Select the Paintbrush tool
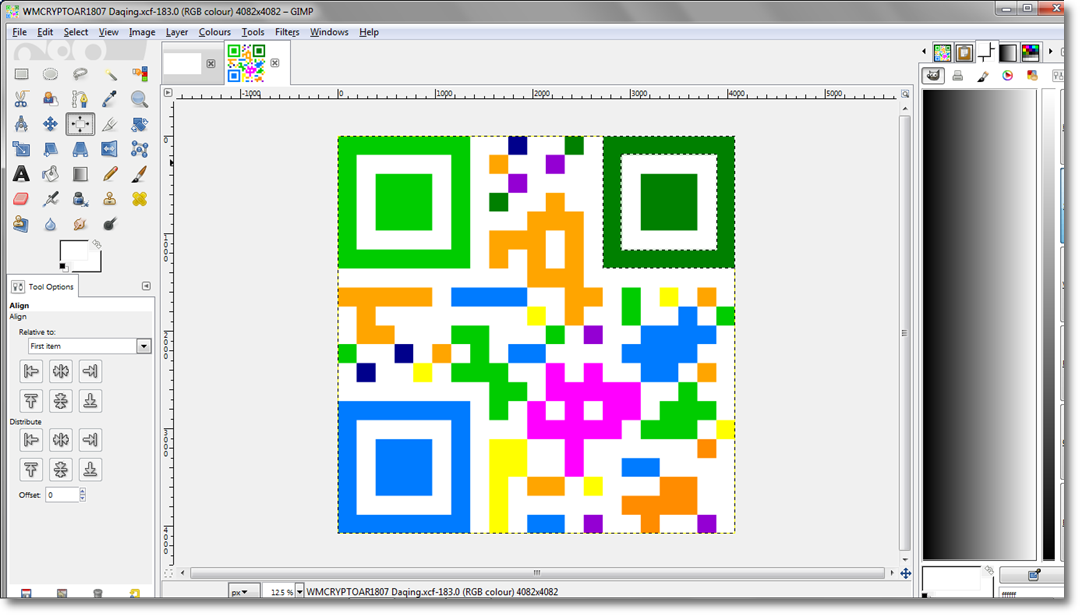 click(x=140, y=174)
